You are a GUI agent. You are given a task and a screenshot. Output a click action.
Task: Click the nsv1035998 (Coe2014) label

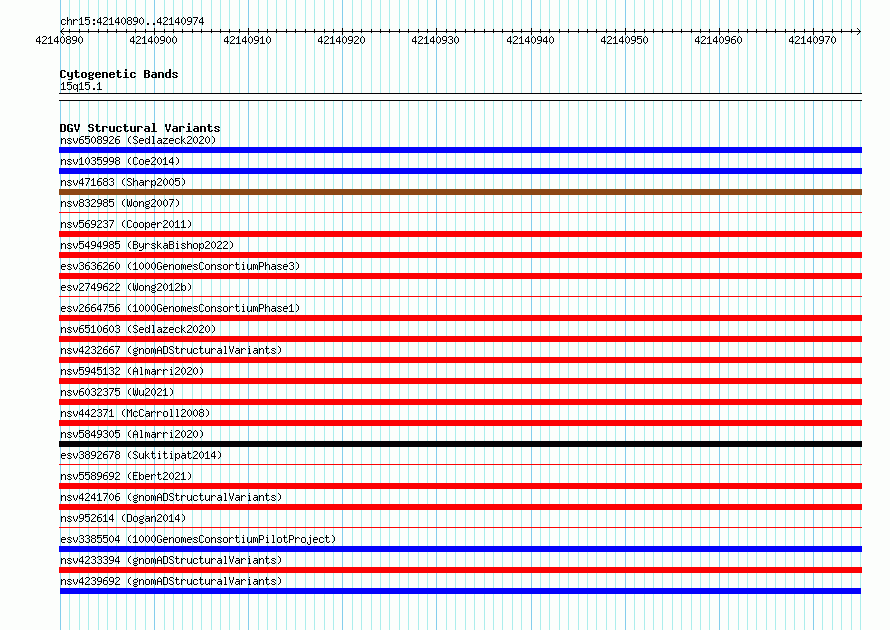[x=120, y=161]
